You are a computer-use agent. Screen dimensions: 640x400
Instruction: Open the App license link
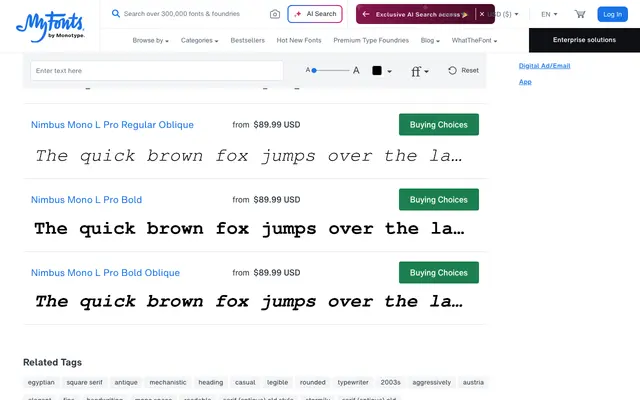(525, 82)
